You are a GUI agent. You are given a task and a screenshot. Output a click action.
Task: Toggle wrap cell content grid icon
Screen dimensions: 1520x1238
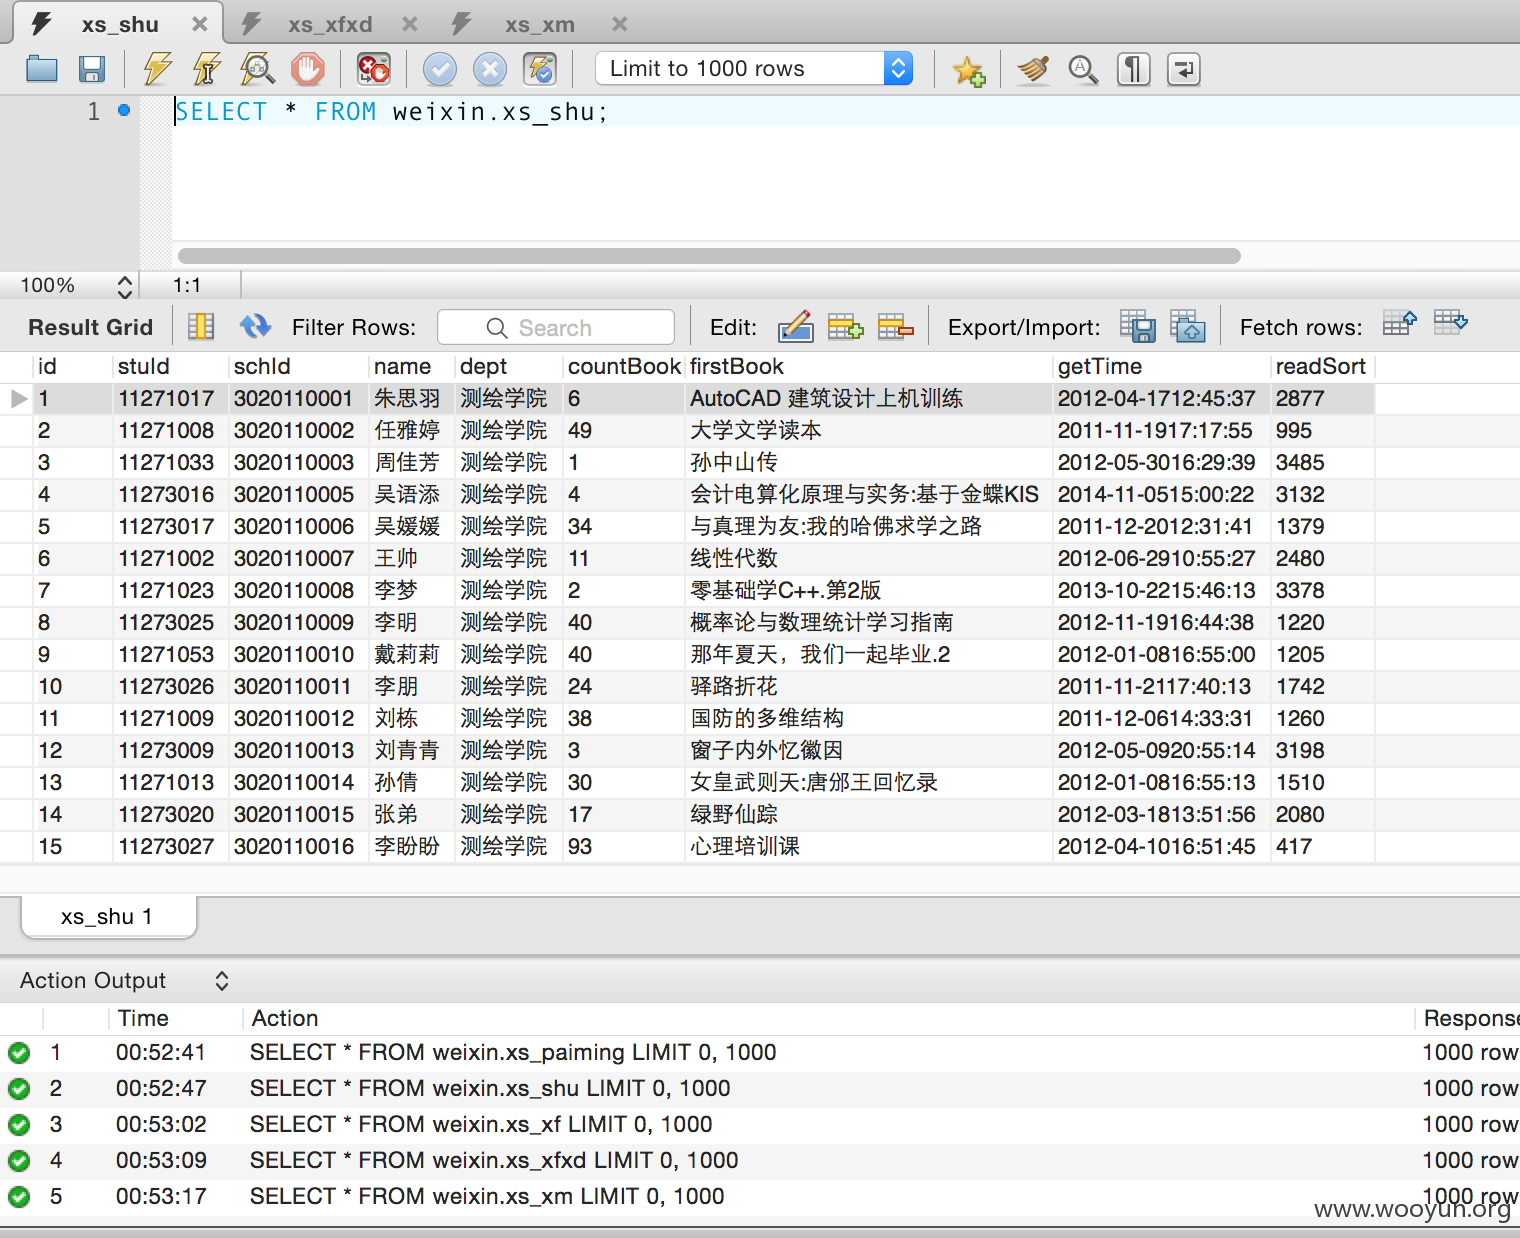[201, 326]
